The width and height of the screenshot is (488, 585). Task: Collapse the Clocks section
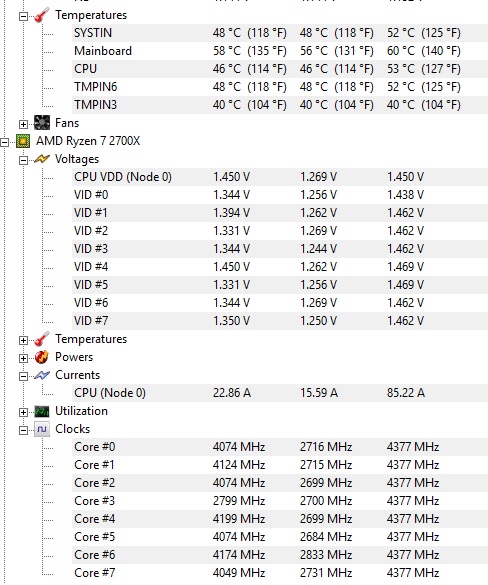23,431
